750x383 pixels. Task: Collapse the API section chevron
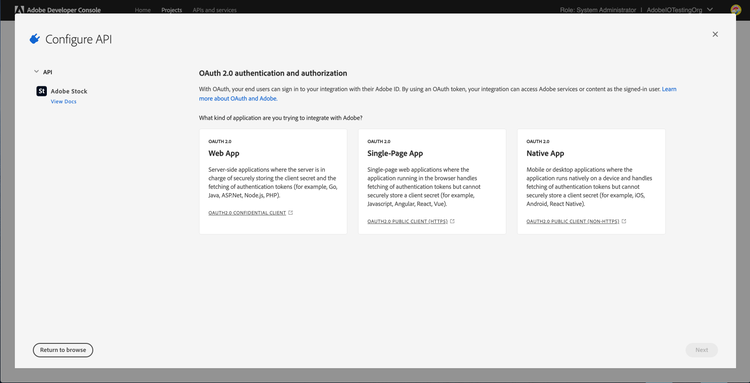pos(36,72)
